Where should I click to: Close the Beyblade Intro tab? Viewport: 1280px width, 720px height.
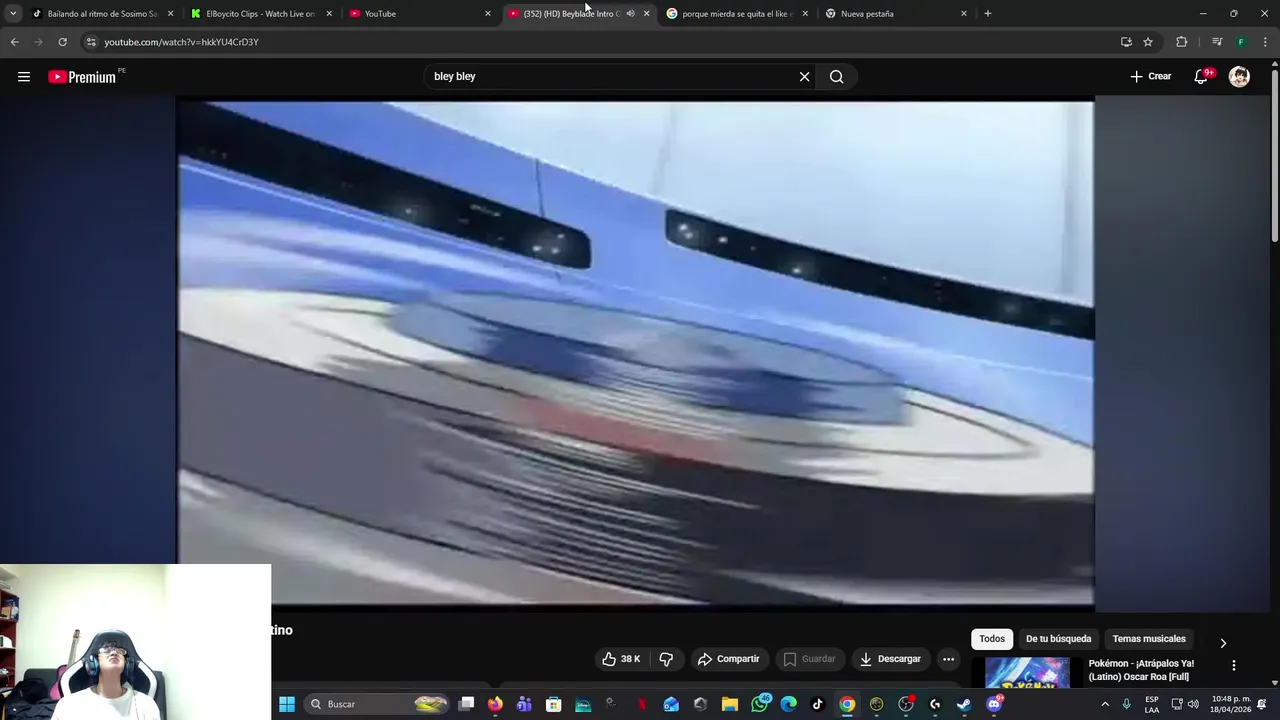[x=646, y=14]
